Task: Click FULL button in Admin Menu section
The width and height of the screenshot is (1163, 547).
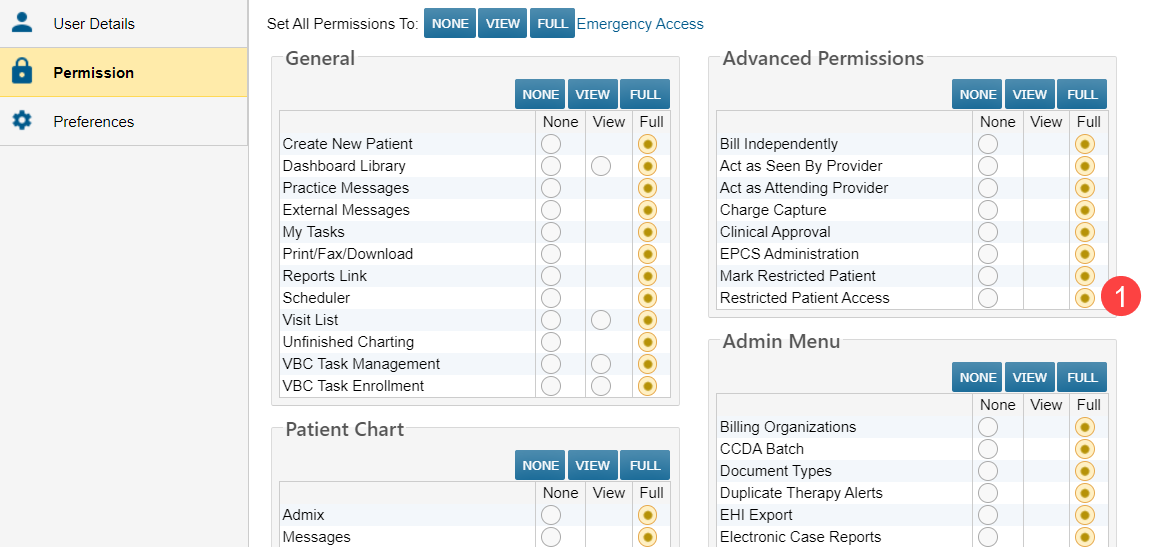Action: click(x=1082, y=377)
